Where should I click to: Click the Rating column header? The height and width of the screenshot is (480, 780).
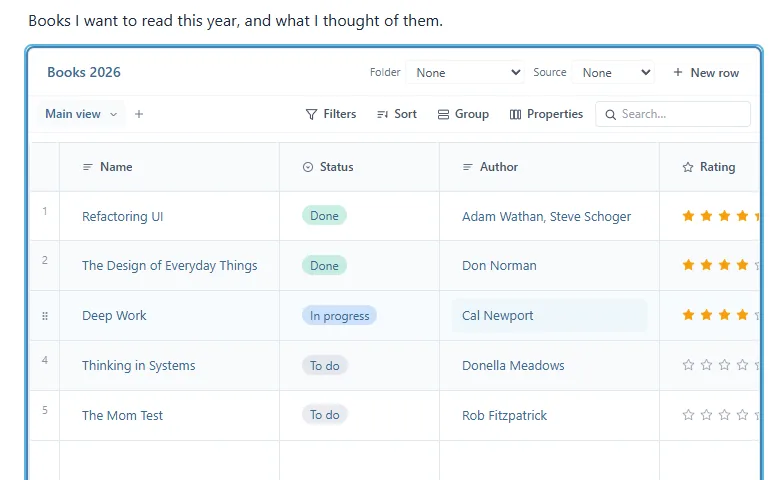(x=709, y=167)
